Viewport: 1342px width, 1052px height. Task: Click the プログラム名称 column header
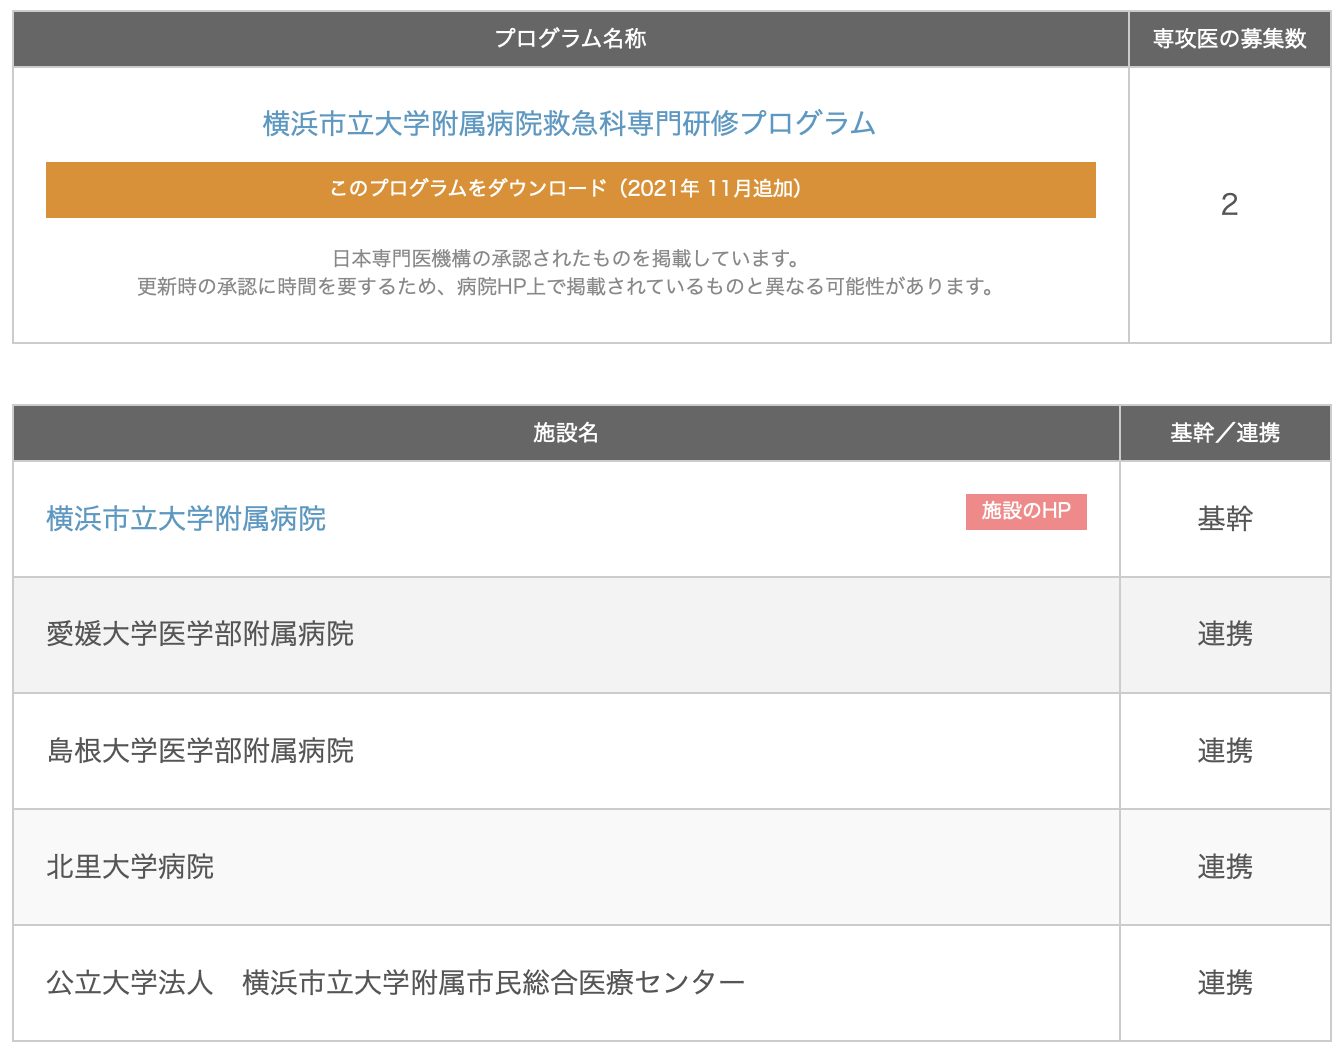(x=570, y=39)
